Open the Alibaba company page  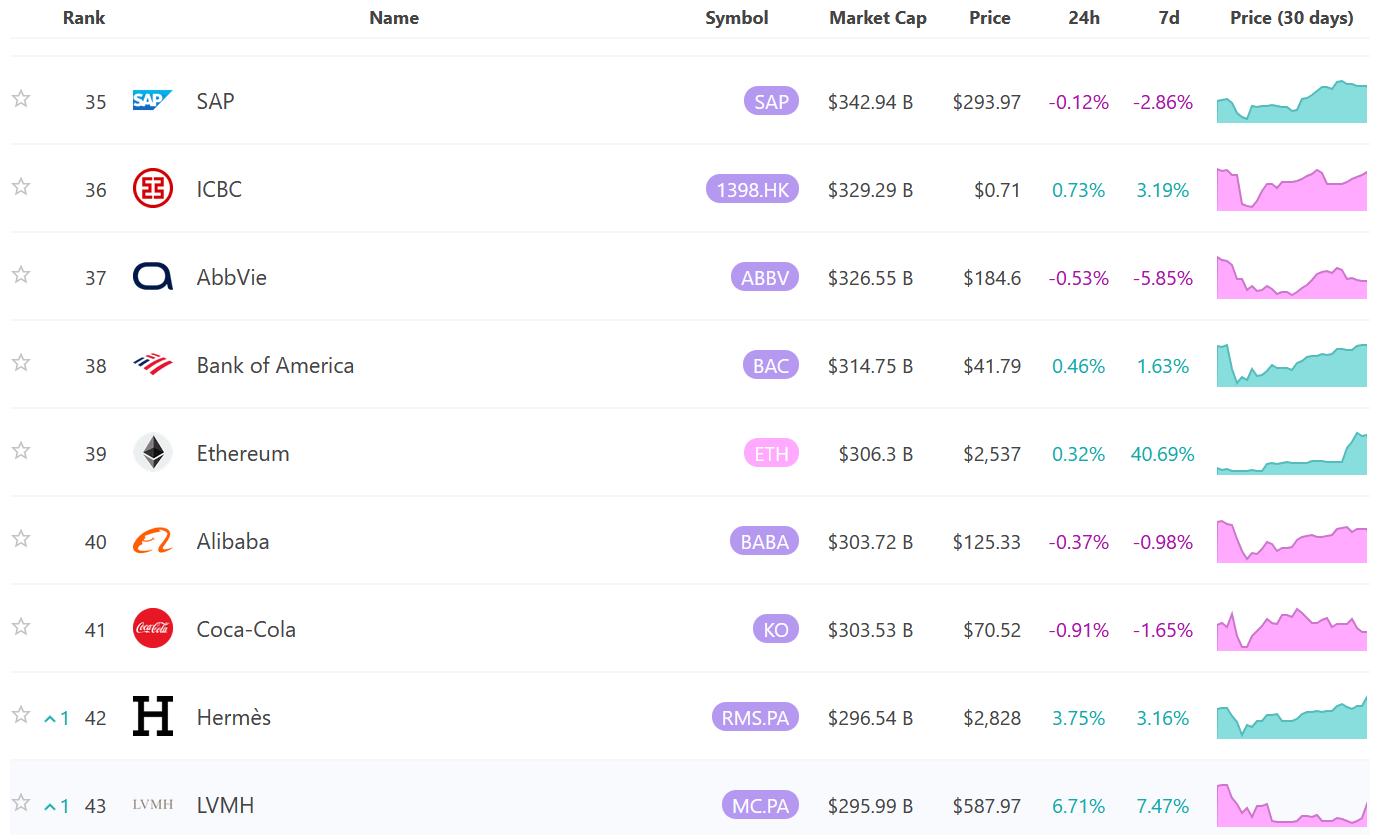(x=233, y=541)
